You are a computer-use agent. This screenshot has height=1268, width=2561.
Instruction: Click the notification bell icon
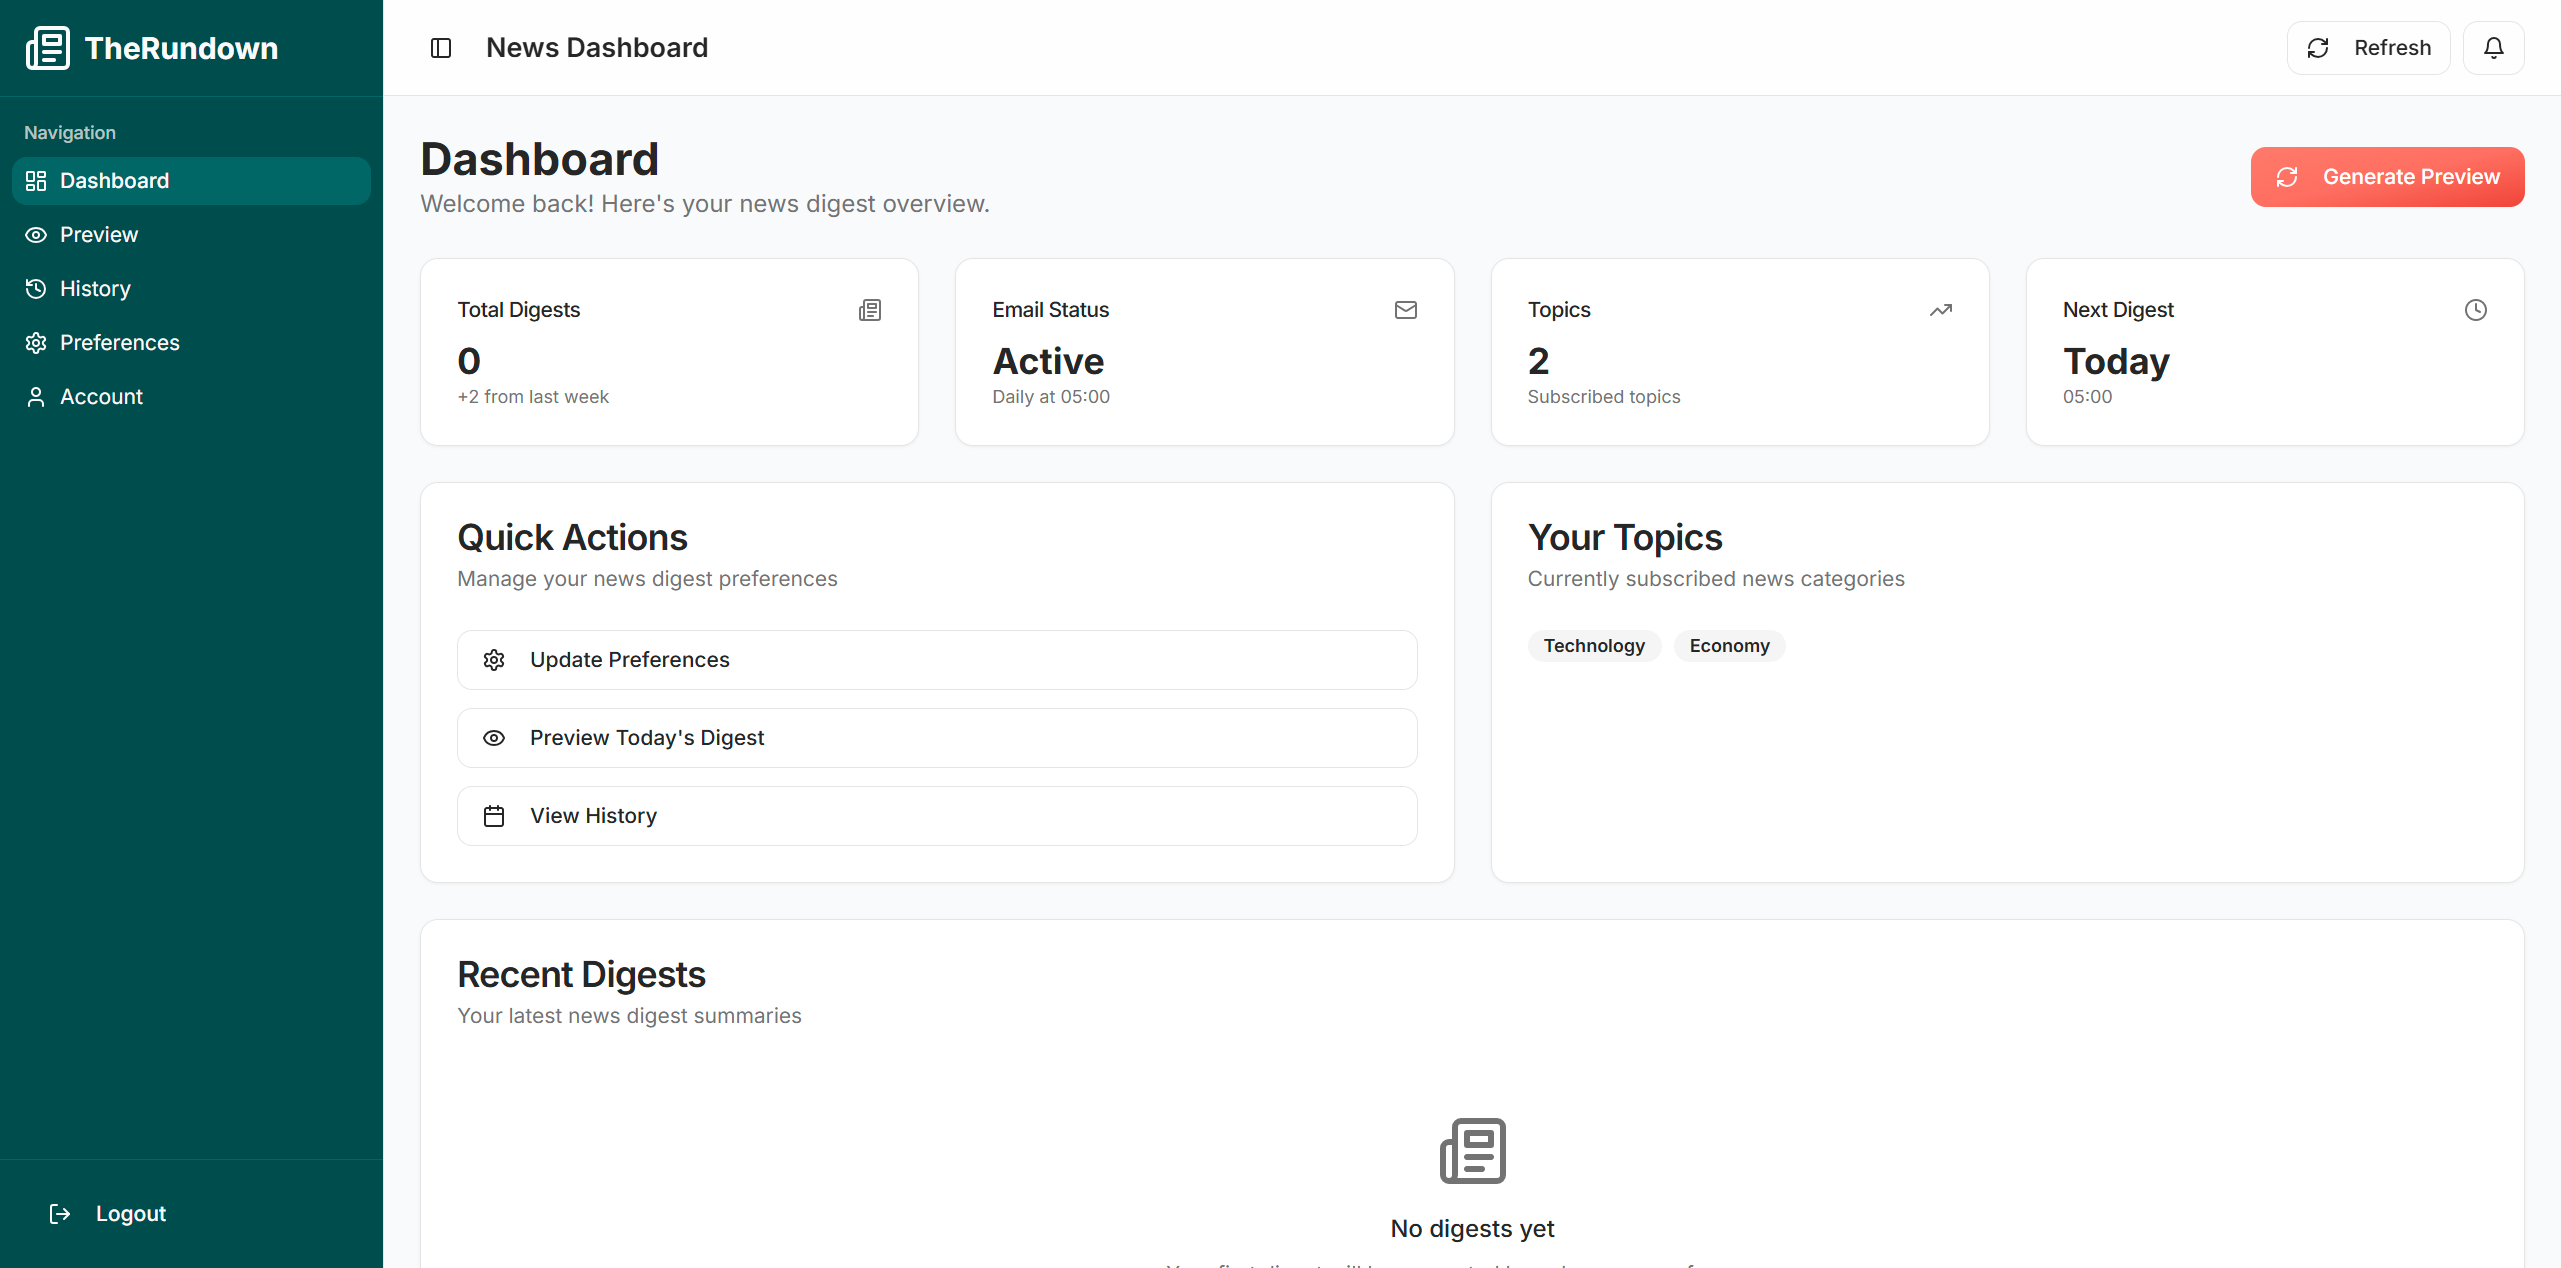(2493, 48)
